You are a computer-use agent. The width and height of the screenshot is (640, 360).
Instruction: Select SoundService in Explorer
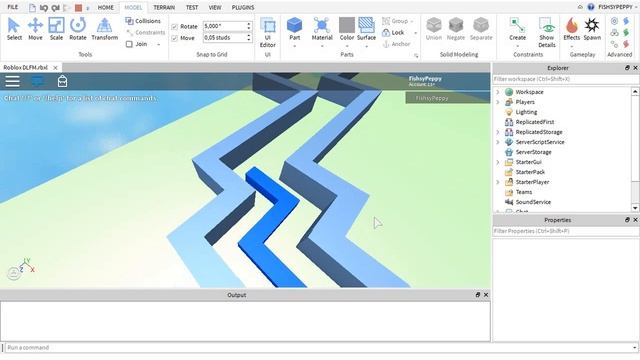533,202
